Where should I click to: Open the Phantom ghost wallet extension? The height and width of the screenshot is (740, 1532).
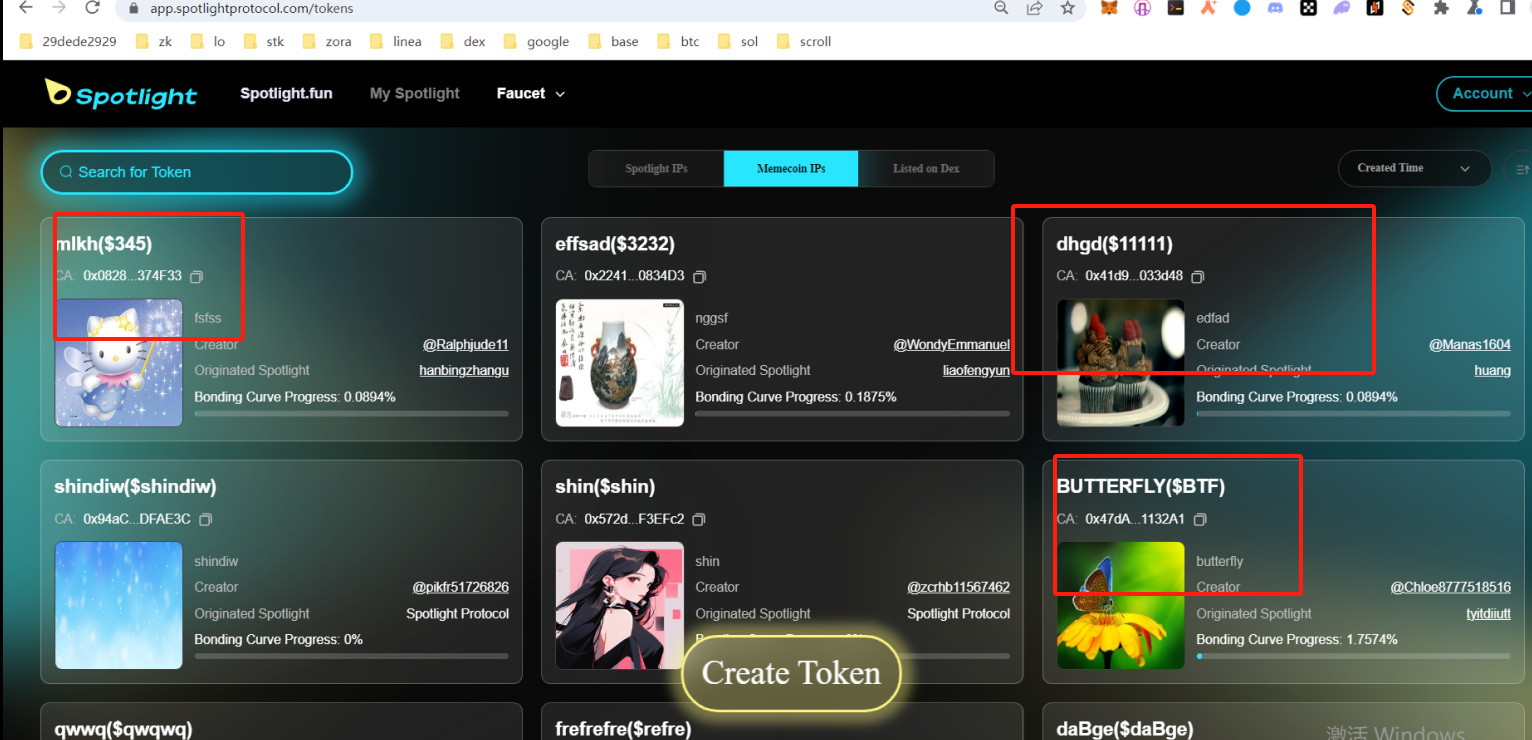click(x=1342, y=8)
